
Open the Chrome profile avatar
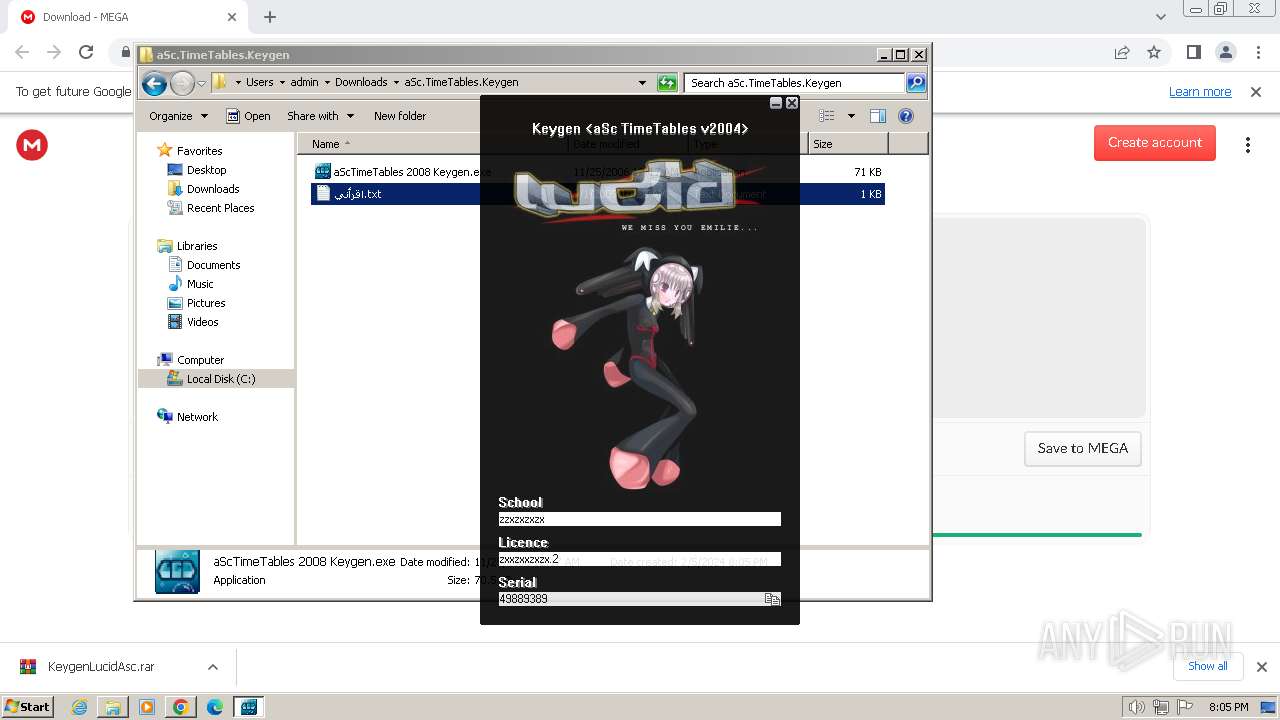click(1226, 52)
